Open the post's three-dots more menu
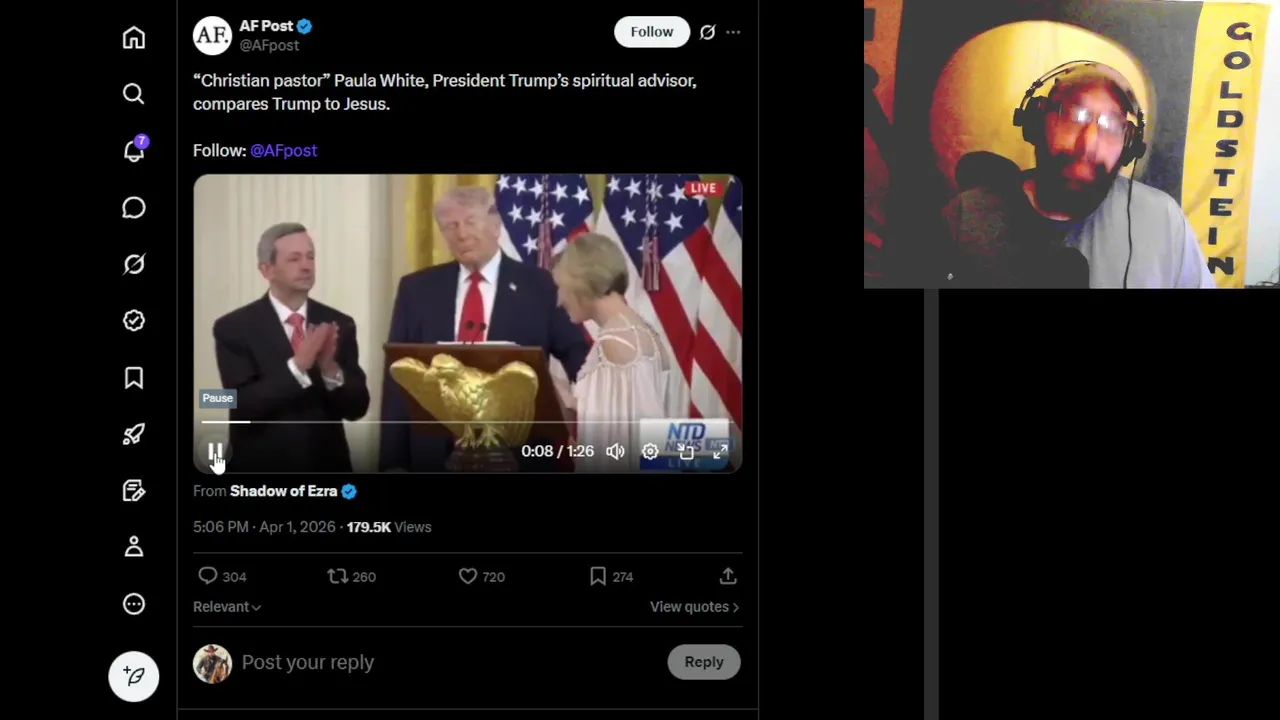This screenshot has width=1280, height=720. 733,32
